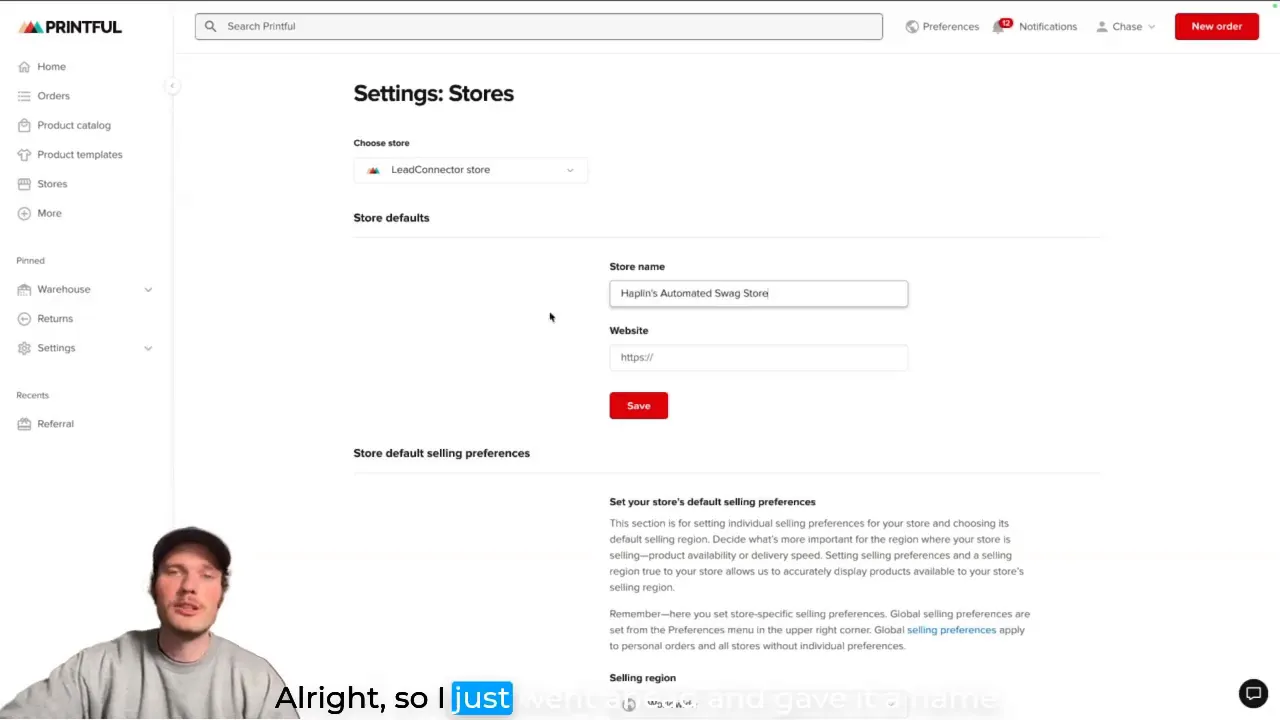Click the Notifications label in header
Viewport: 1280px width, 720px height.
(x=1047, y=27)
